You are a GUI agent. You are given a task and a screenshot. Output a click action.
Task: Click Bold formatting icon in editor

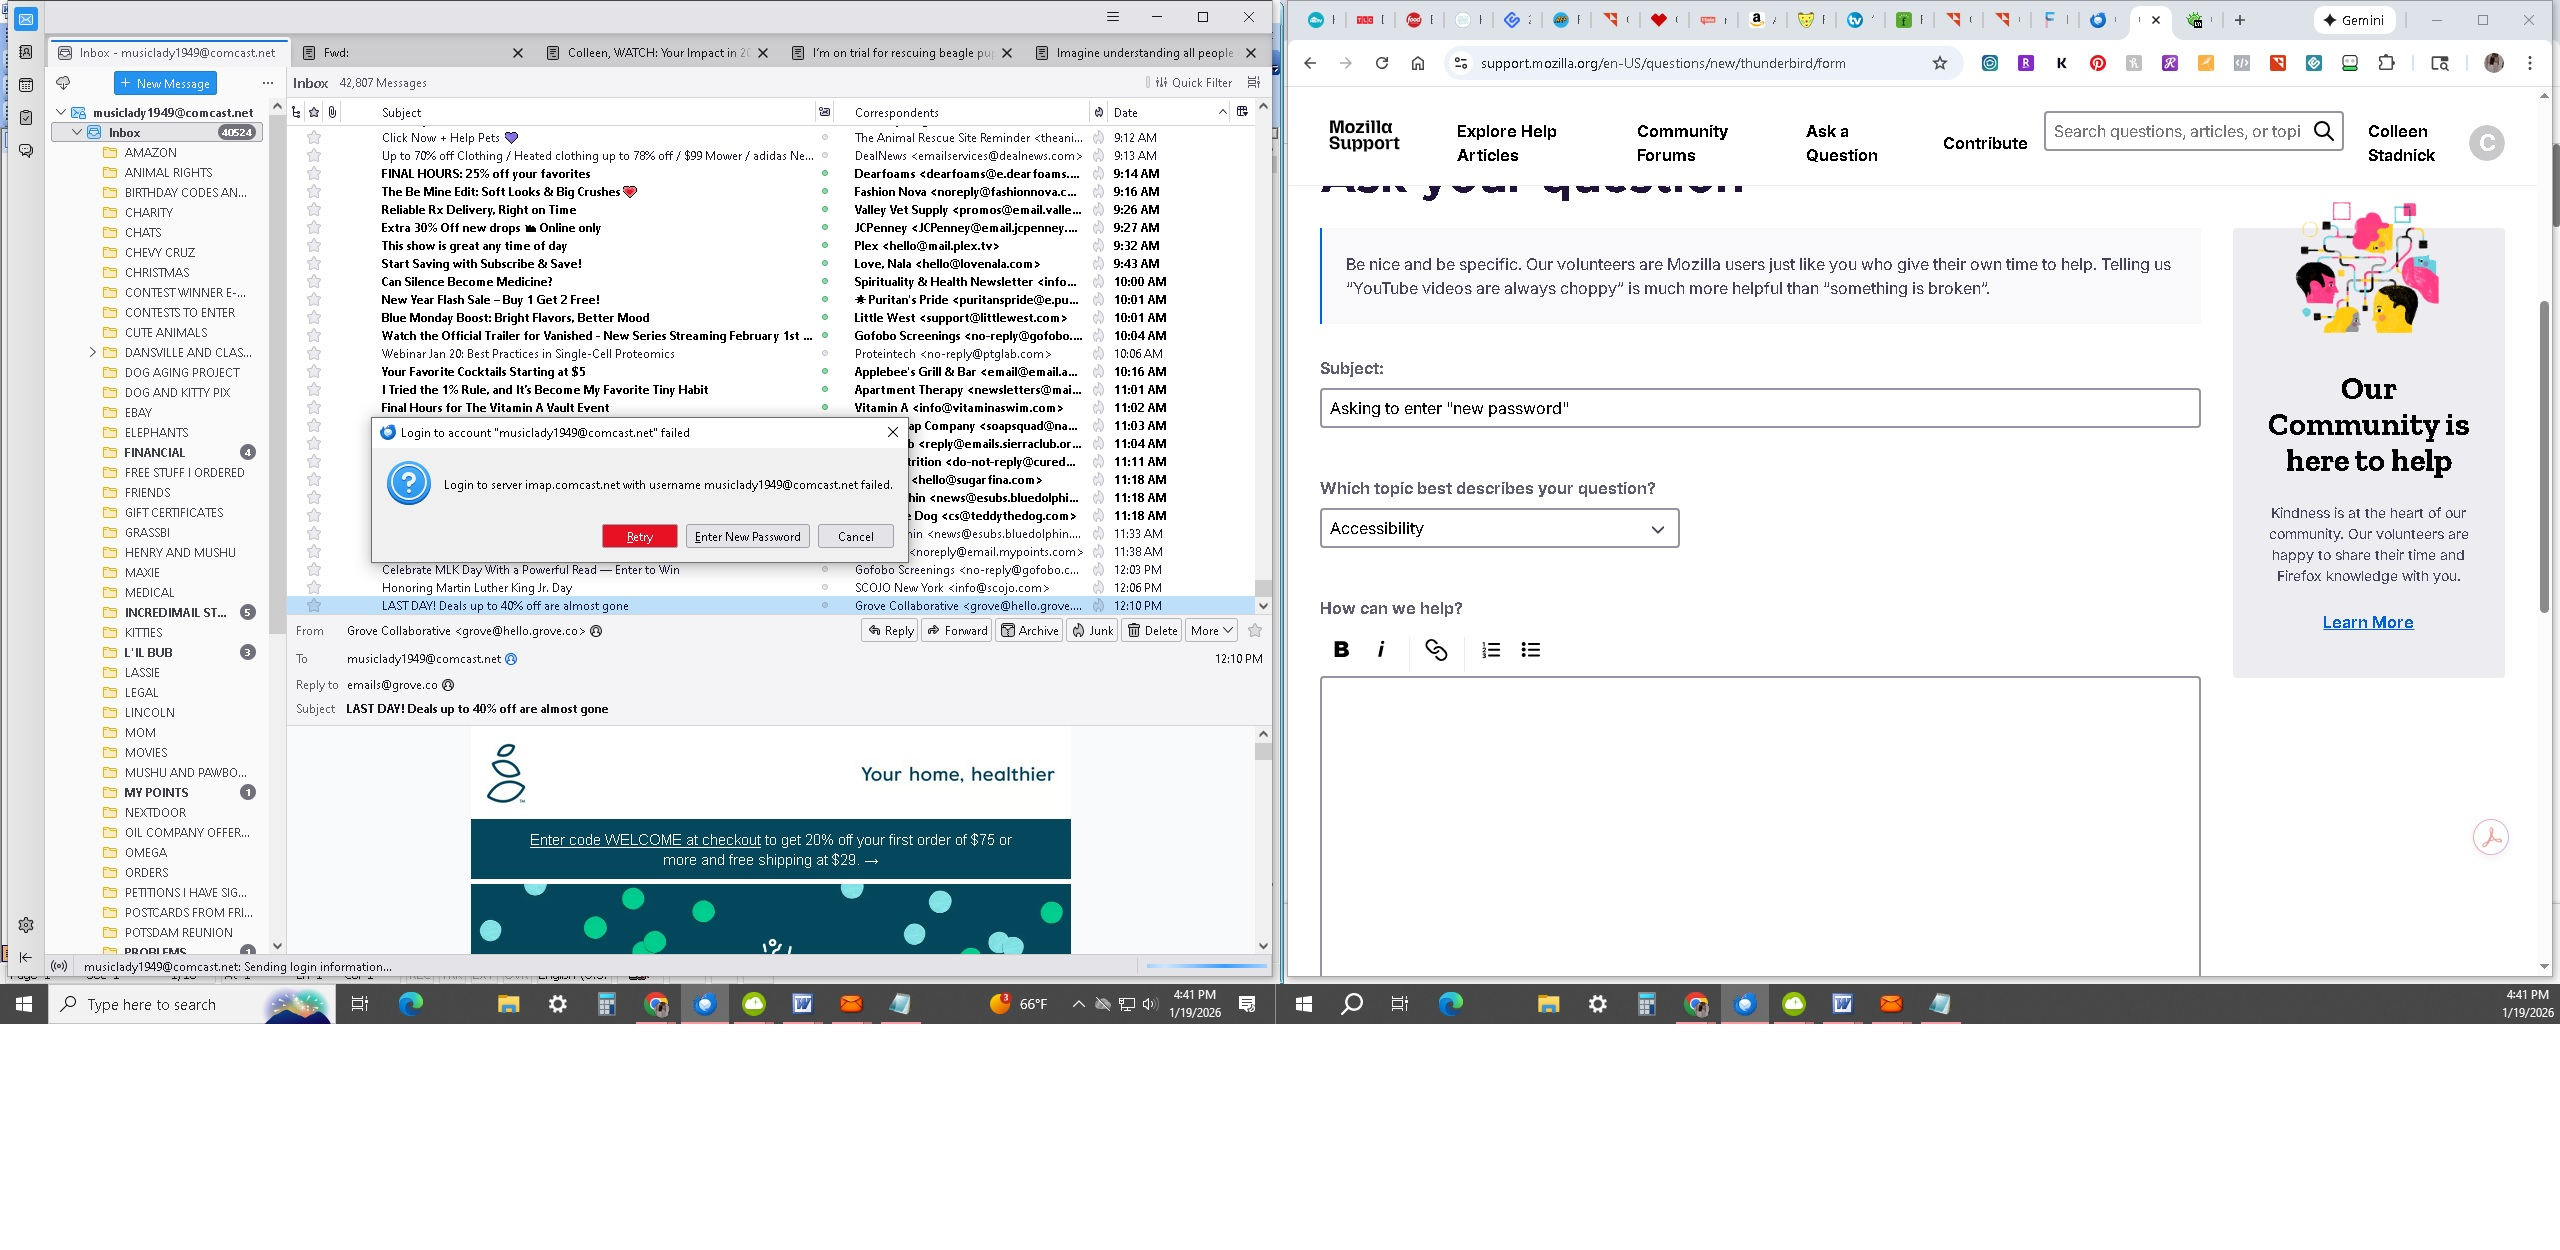1341,650
